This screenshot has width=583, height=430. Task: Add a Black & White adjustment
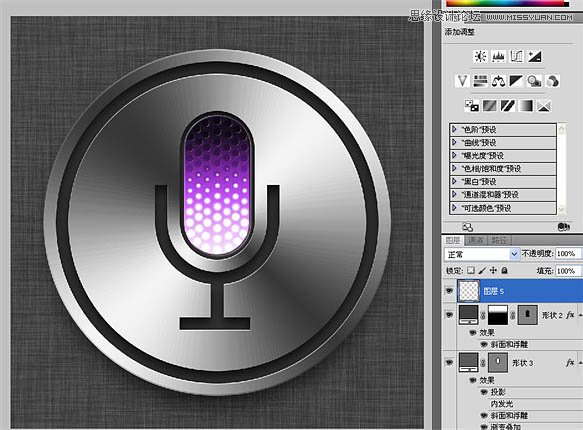tap(516, 81)
